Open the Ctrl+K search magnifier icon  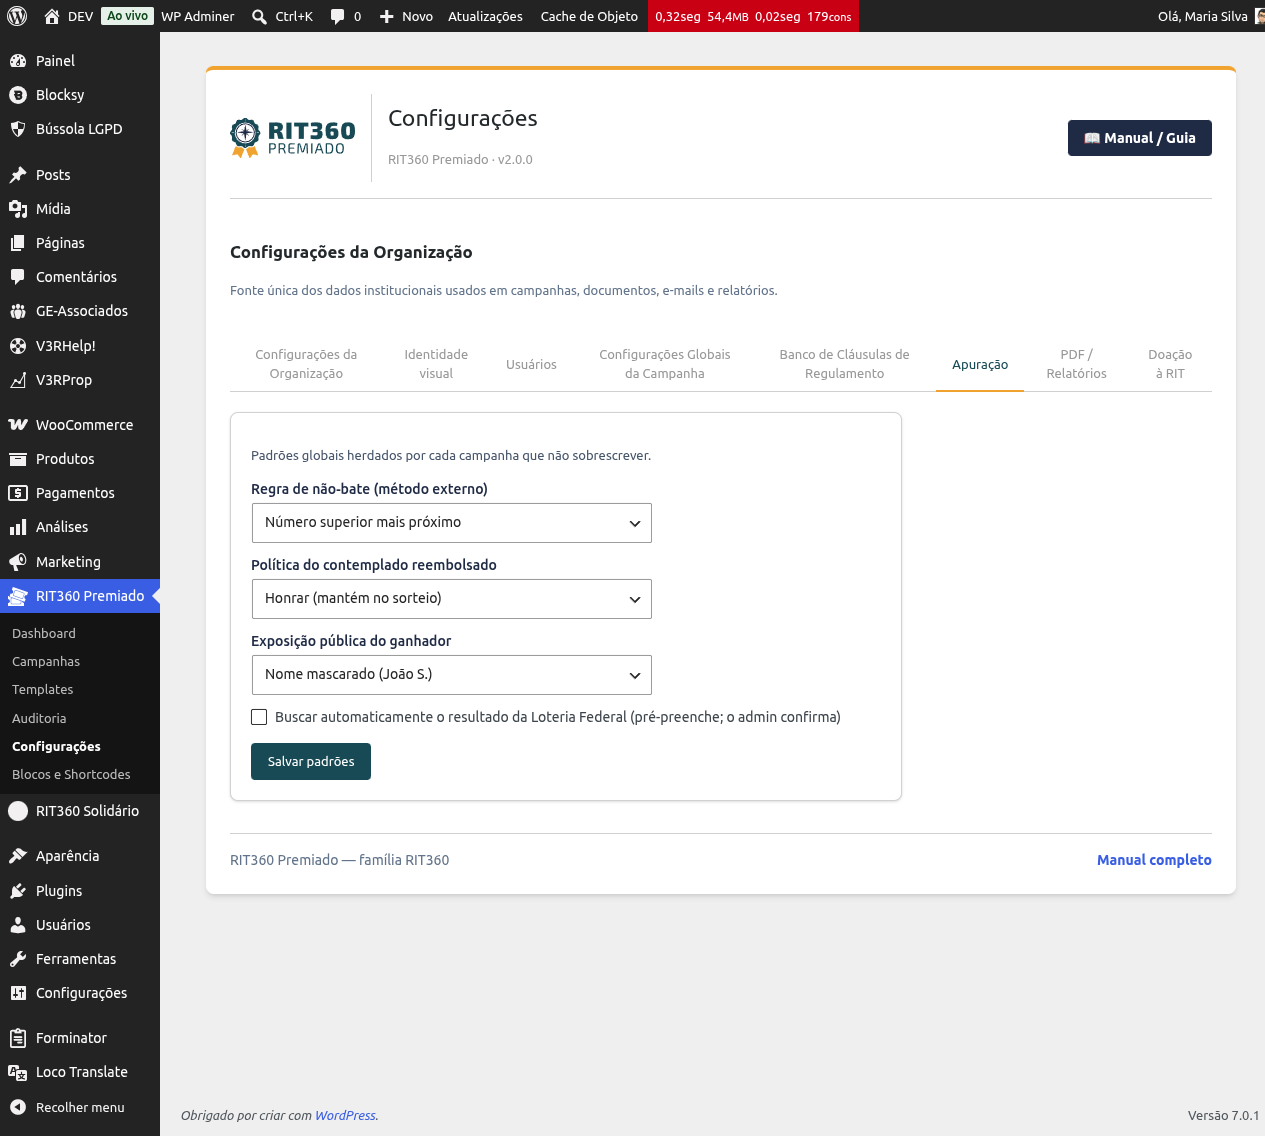pos(259,16)
